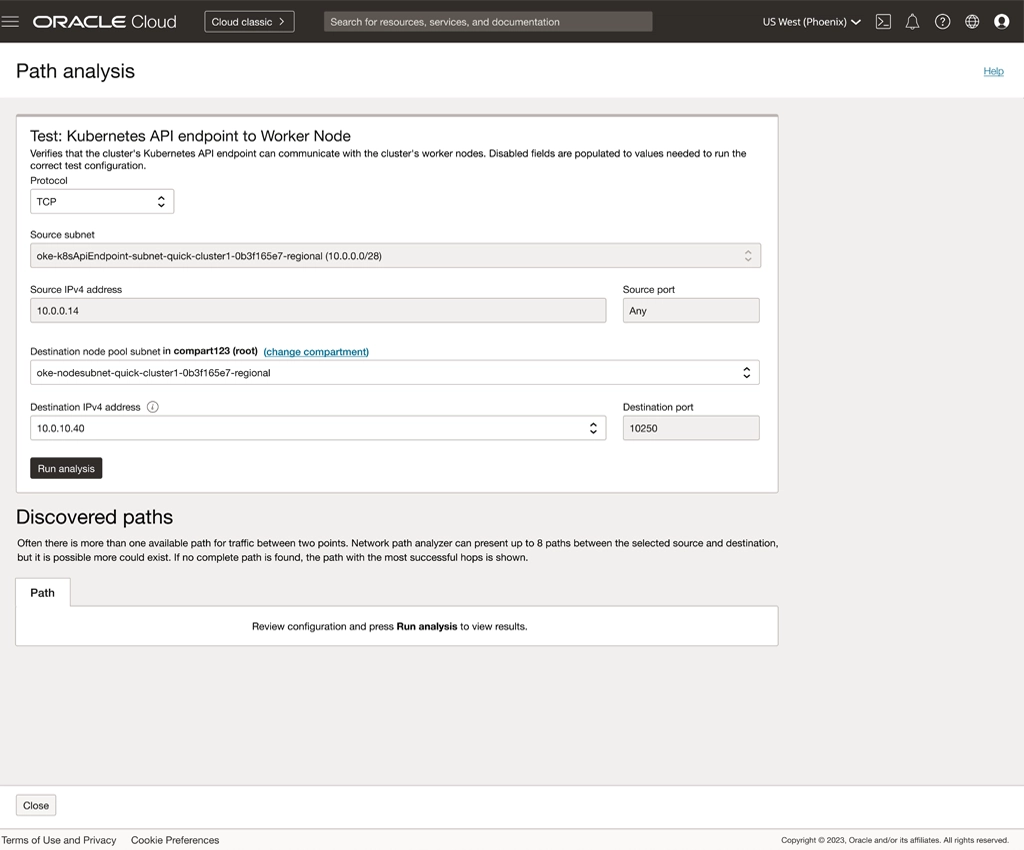Click the Oracle Cloud logo

coord(105,21)
